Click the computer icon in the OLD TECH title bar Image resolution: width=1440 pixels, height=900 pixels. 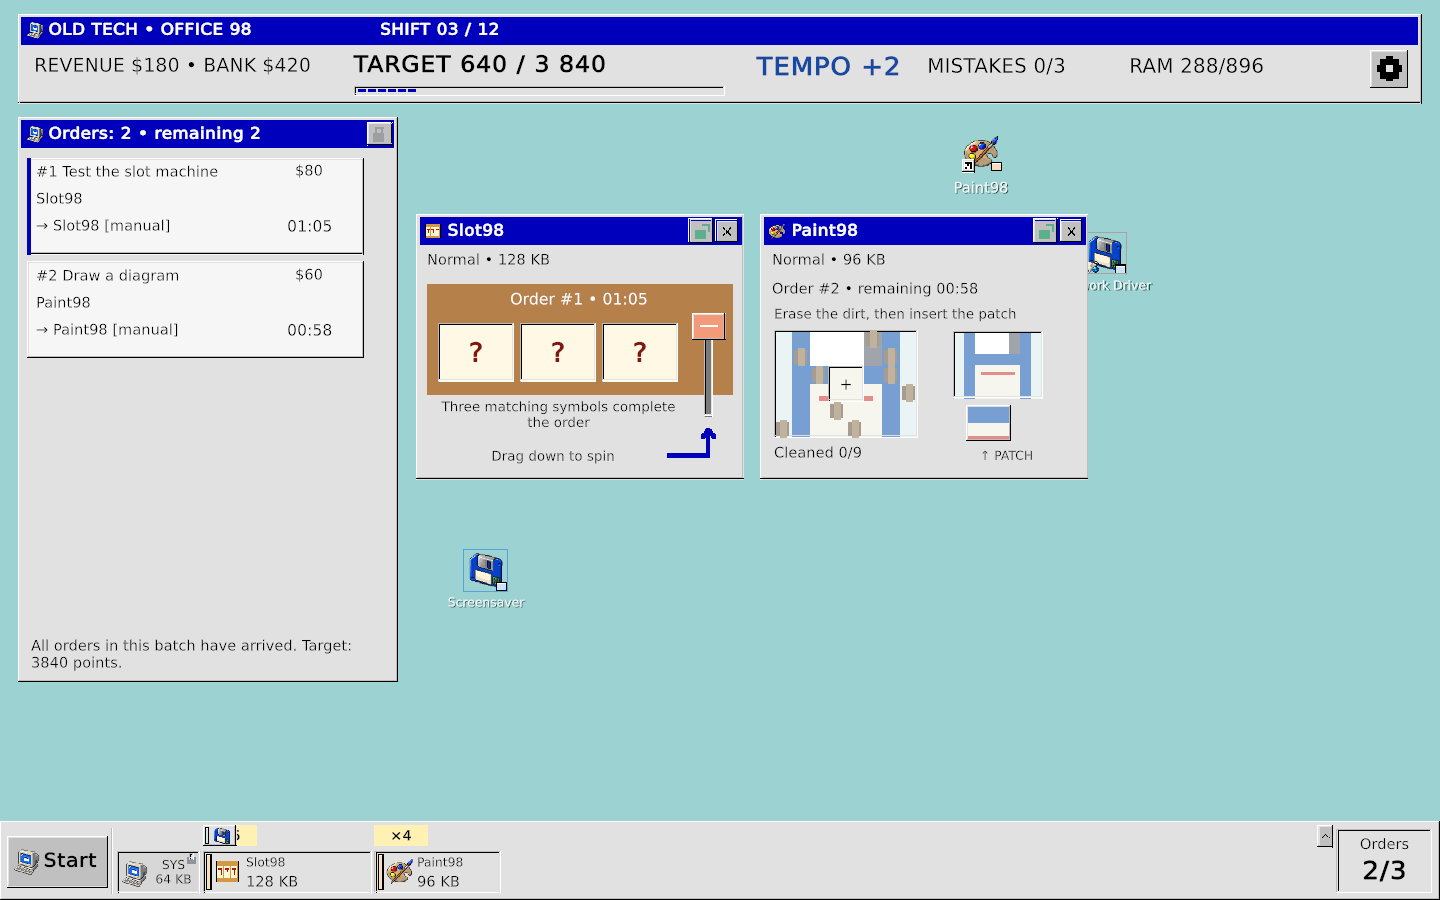(x=35, y=30)
